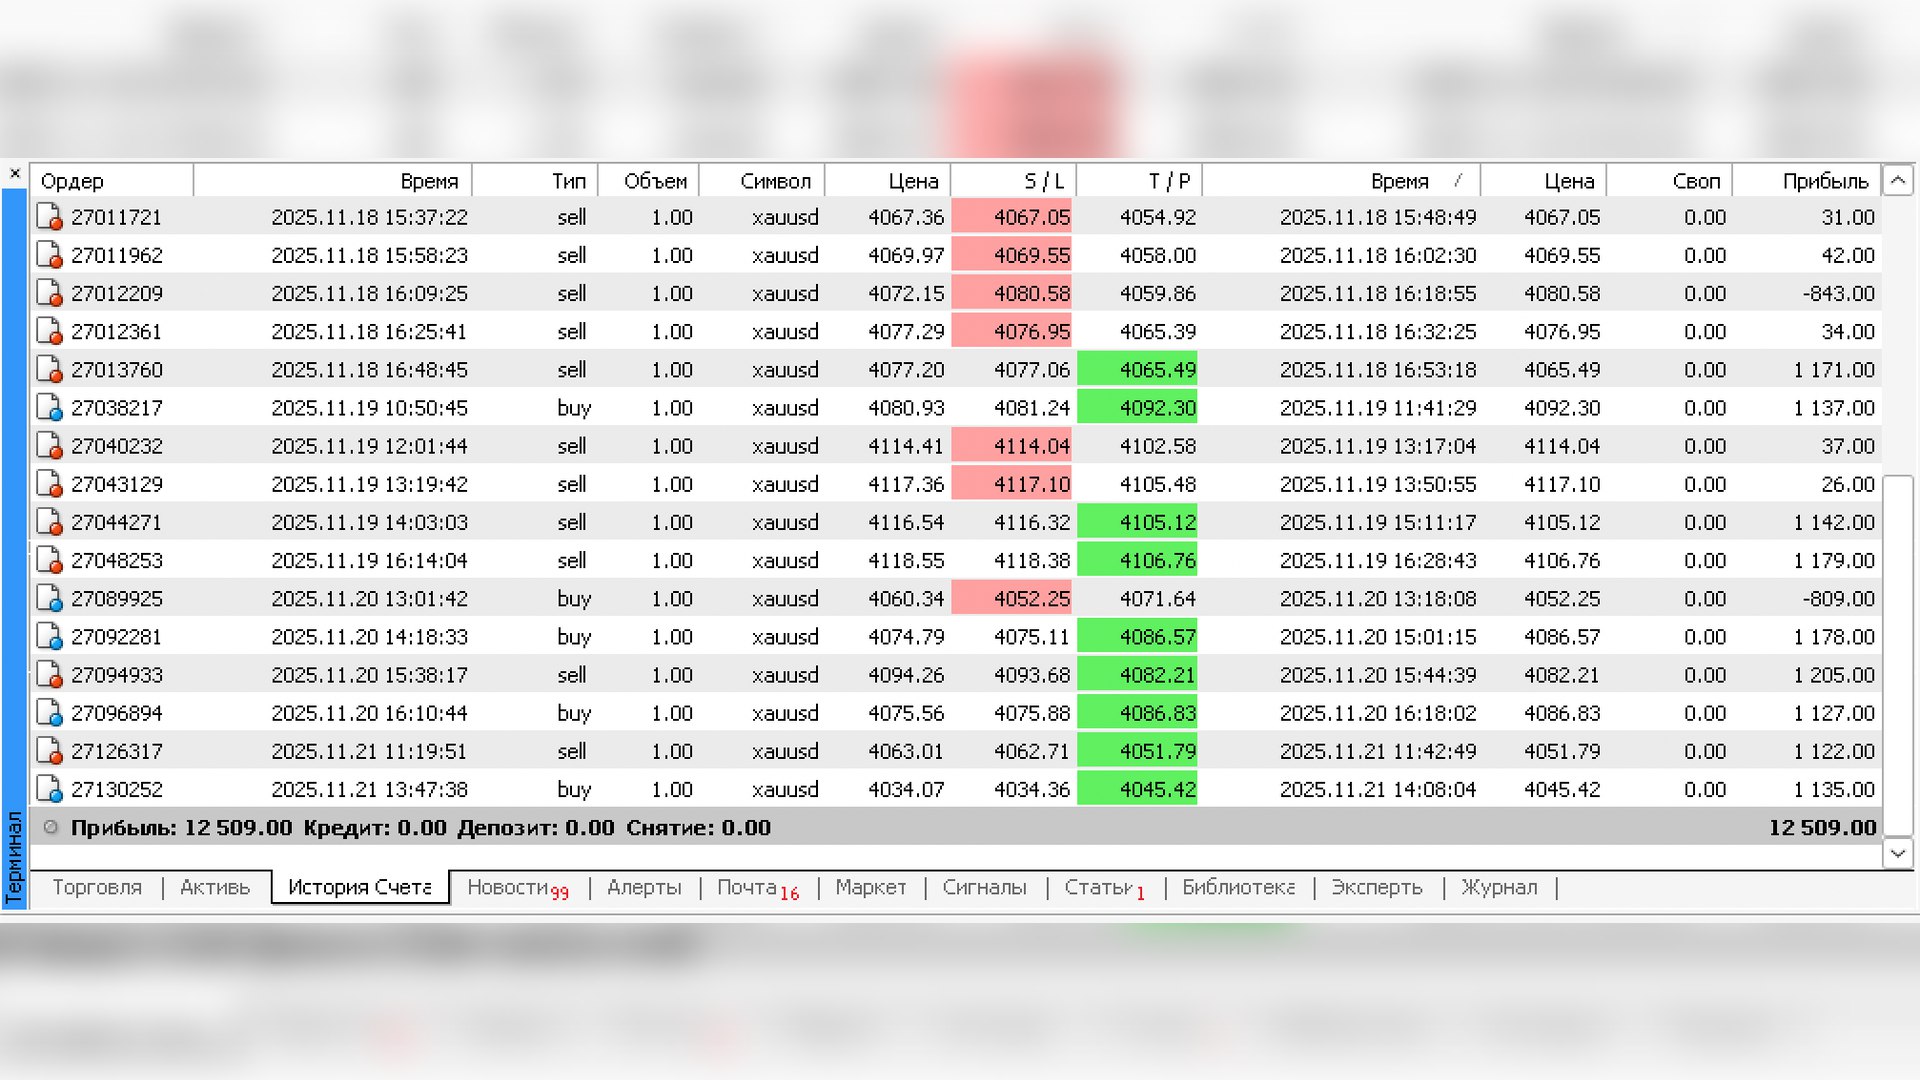The image size is (1920, 1080).
Task: Click the buy icon of order 27038217
Action: (x=50, y=408)
